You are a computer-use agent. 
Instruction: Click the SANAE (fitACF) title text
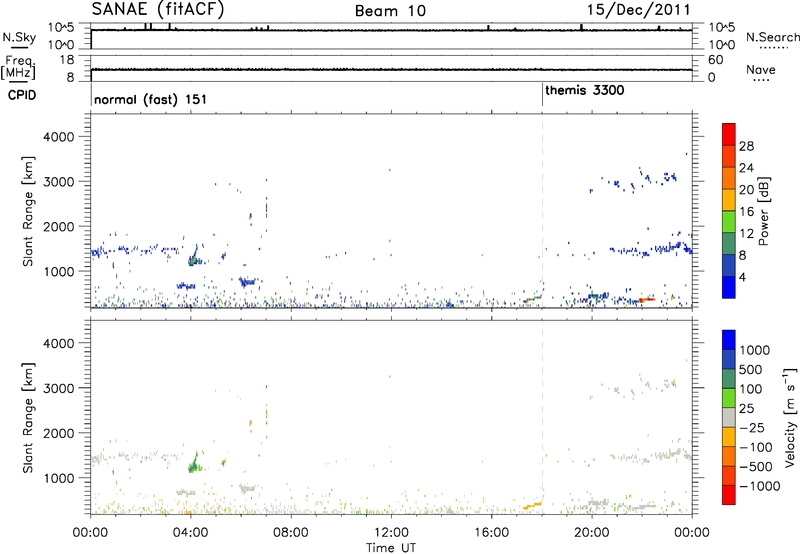158,9
